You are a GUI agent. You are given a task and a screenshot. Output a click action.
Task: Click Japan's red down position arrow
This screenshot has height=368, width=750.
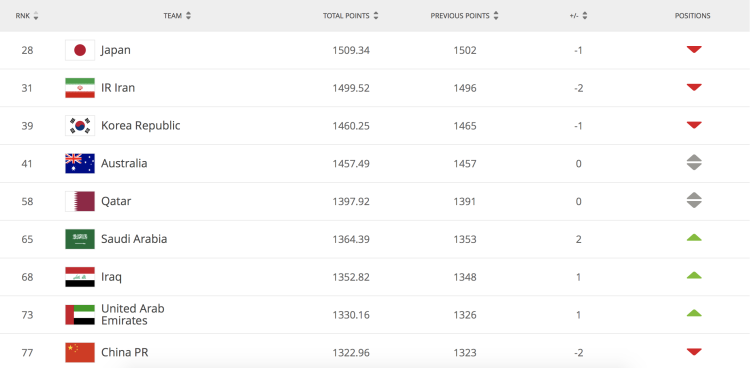(694, 49)
